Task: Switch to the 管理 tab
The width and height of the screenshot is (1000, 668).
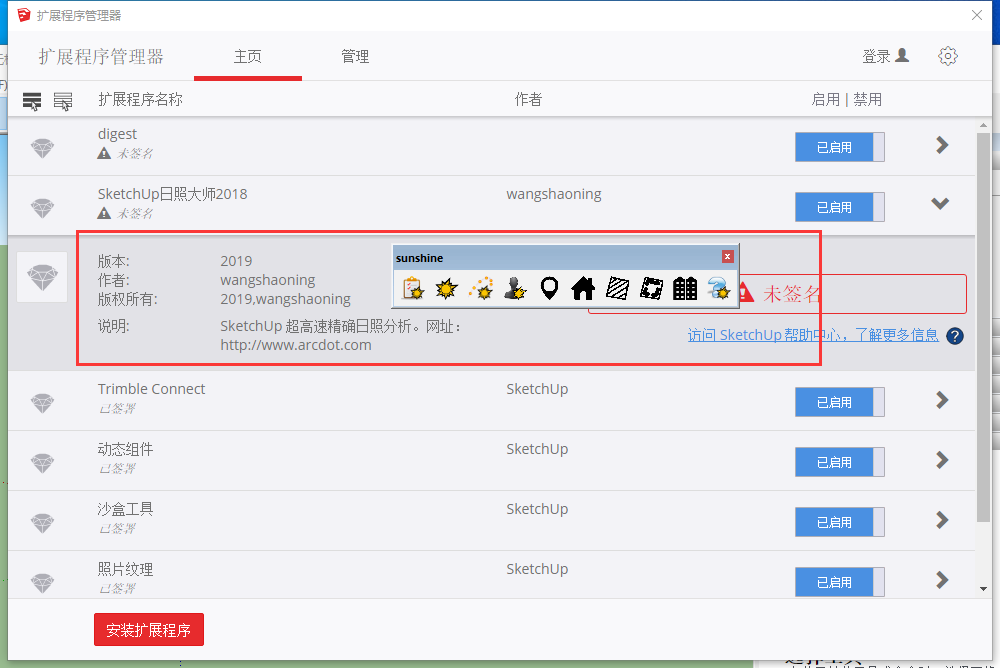Action: point(355,57)
